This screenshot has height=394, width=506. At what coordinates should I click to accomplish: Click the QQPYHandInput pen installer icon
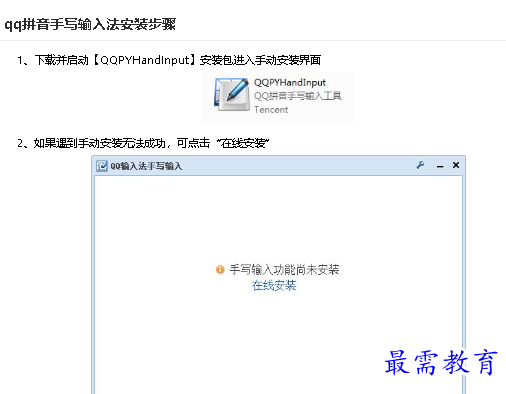[x=232, y=95]
